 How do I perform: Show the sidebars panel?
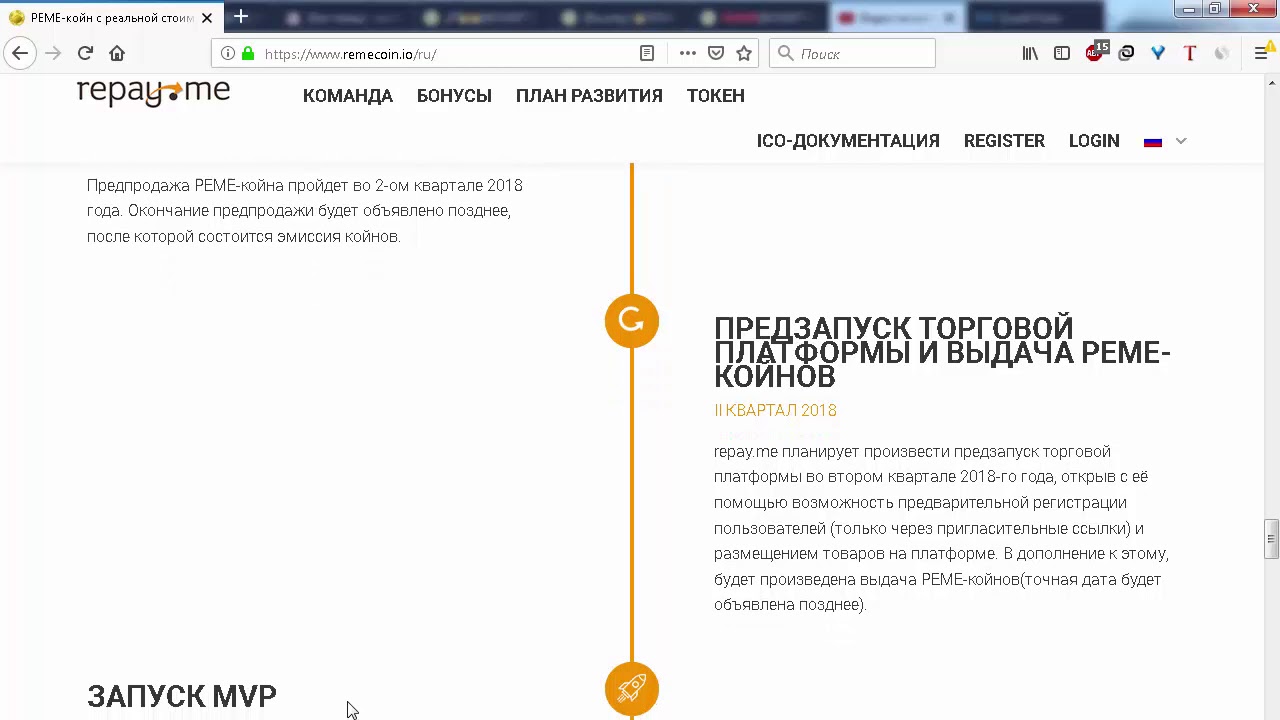(x=1062, y=54)
